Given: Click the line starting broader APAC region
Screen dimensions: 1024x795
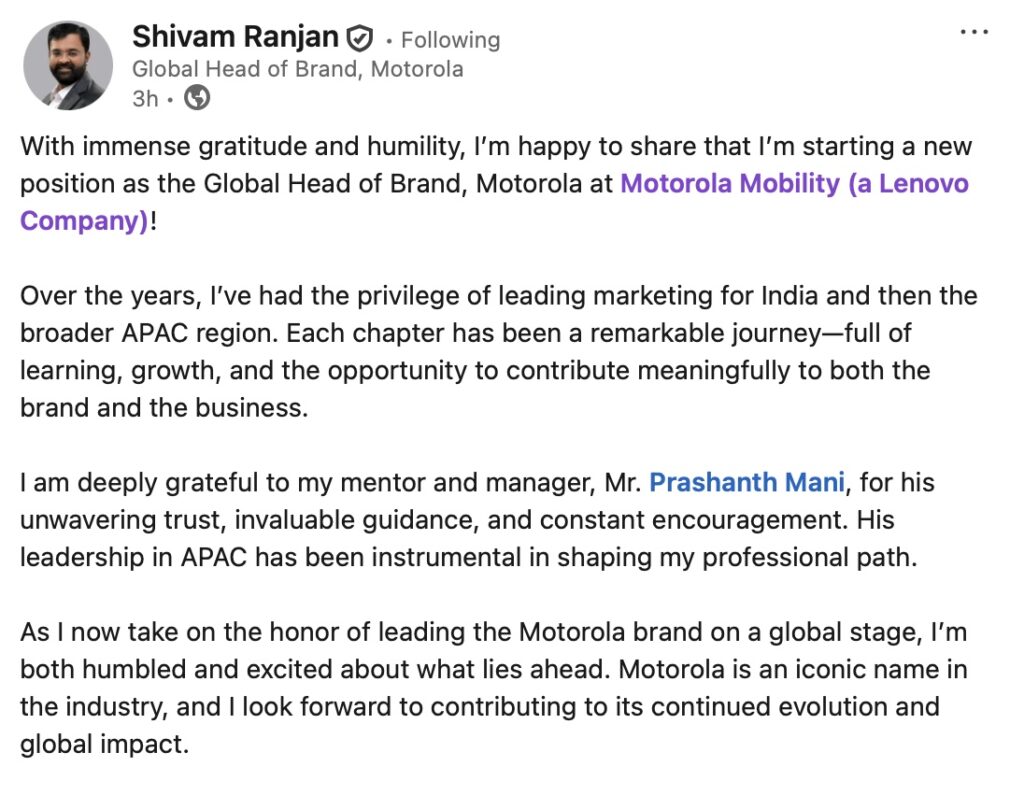Looking at the screenshot, I should point(465,333).
